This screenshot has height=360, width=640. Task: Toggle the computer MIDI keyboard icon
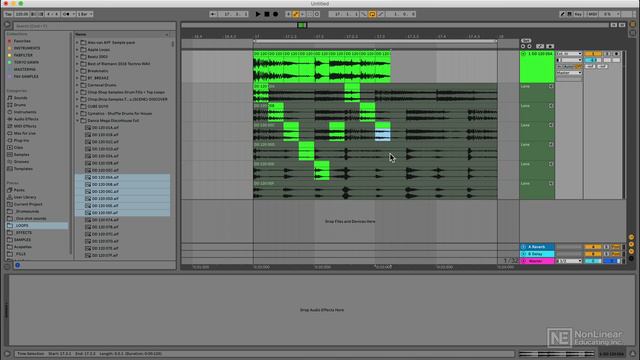tap(570, 14)
